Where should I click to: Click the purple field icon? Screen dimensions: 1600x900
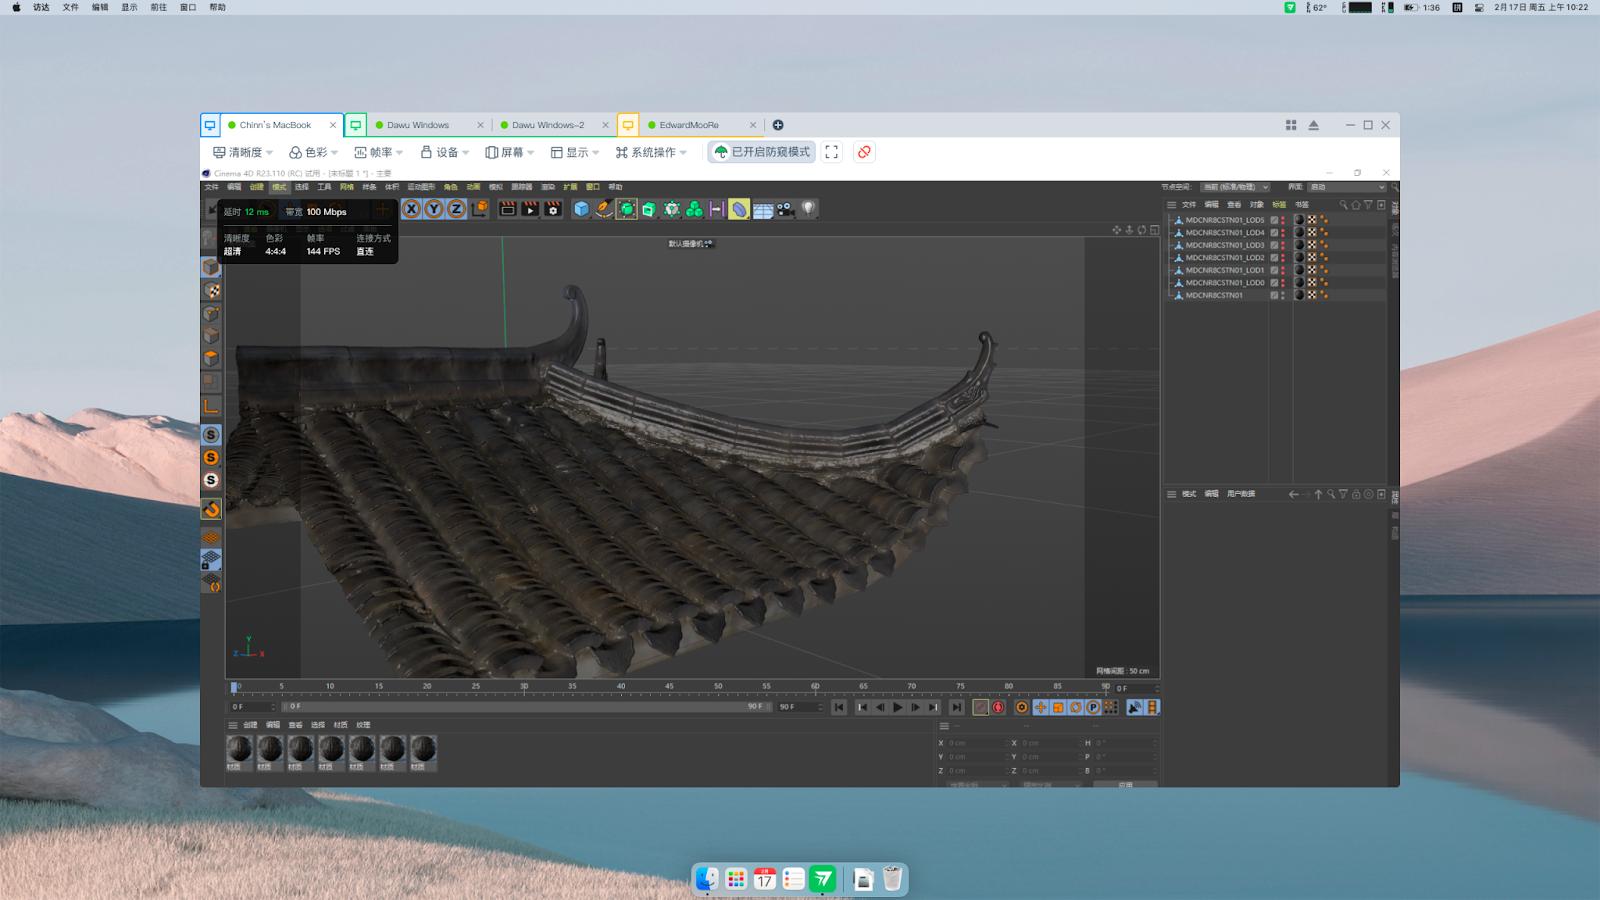point(717,209)
